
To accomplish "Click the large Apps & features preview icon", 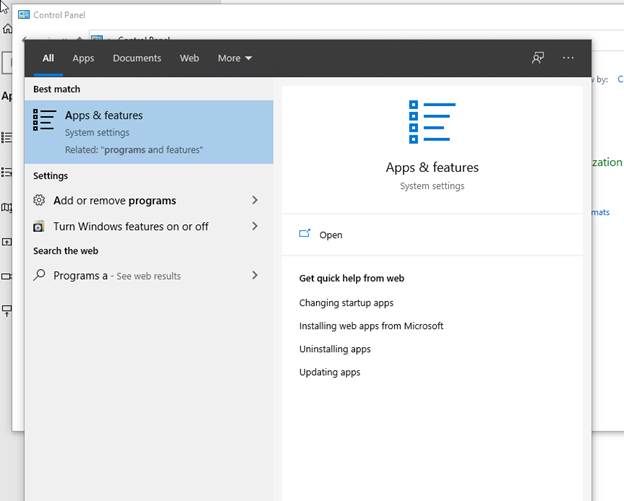I will pos(432,122).
